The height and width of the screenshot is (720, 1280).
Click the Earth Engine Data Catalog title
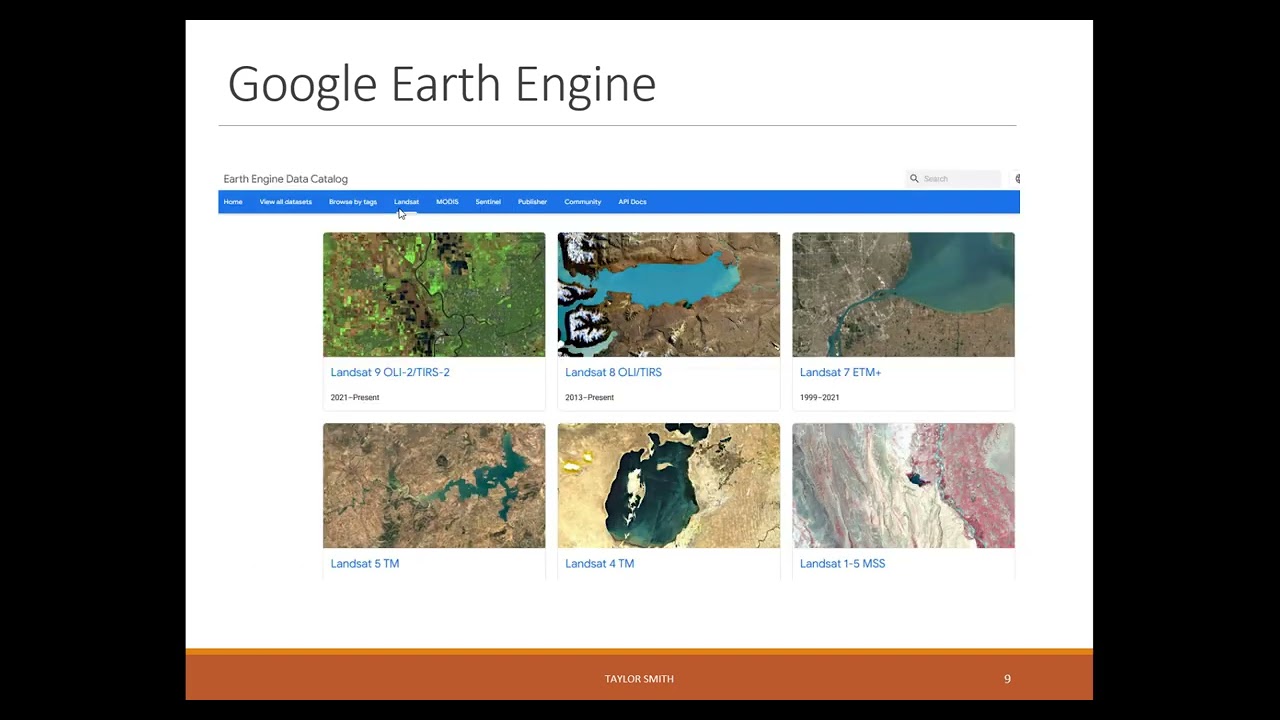tap(285, 179)
